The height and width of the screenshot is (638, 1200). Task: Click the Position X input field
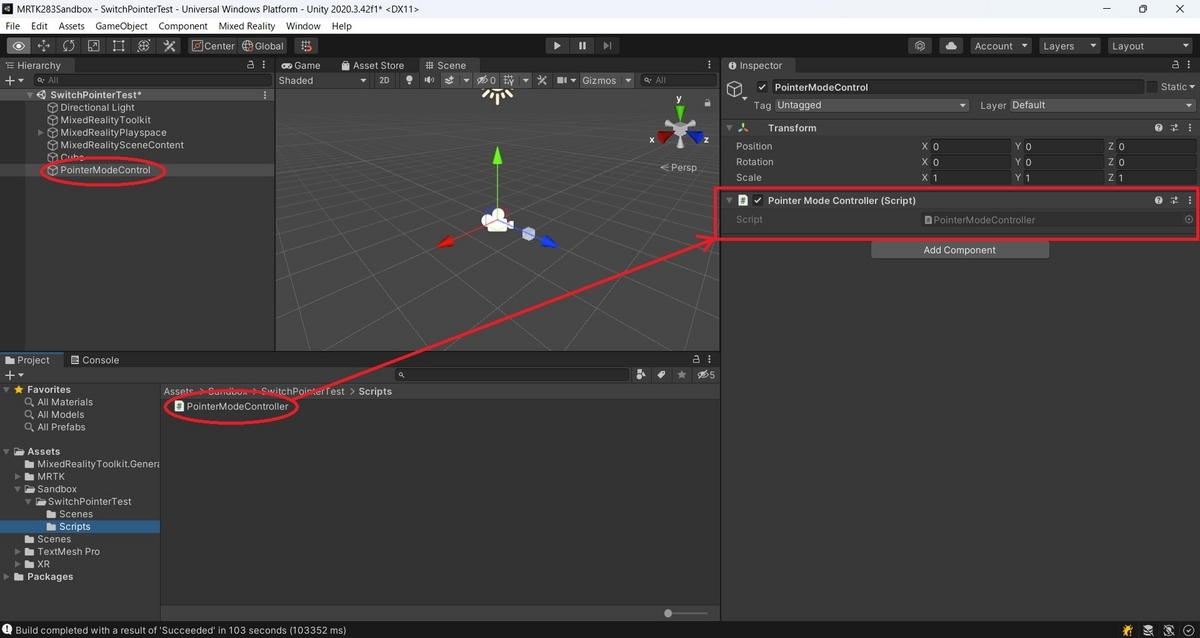[970, 146]
